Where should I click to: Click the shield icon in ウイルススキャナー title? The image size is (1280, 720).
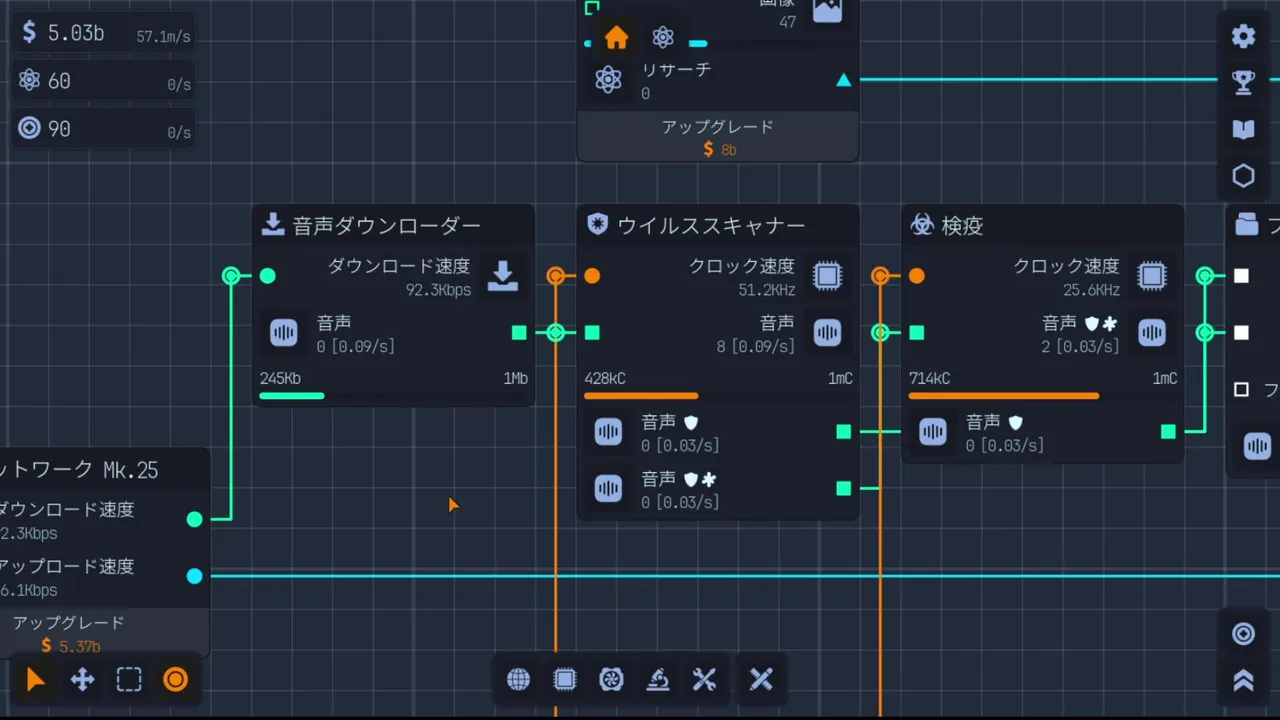[597, 225]
